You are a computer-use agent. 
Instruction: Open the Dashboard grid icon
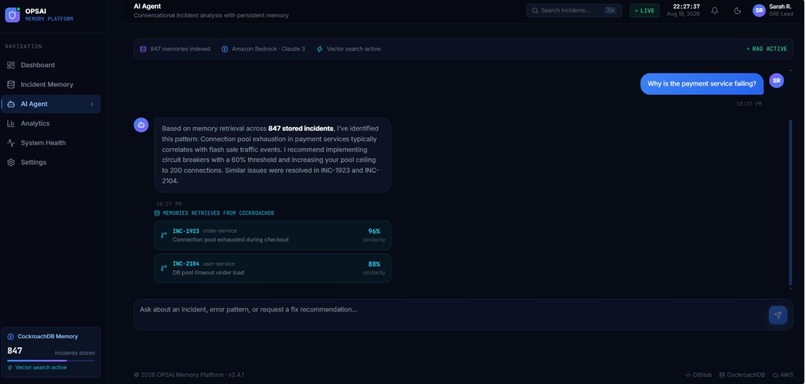pyautogui.click(x=11, y=65)
